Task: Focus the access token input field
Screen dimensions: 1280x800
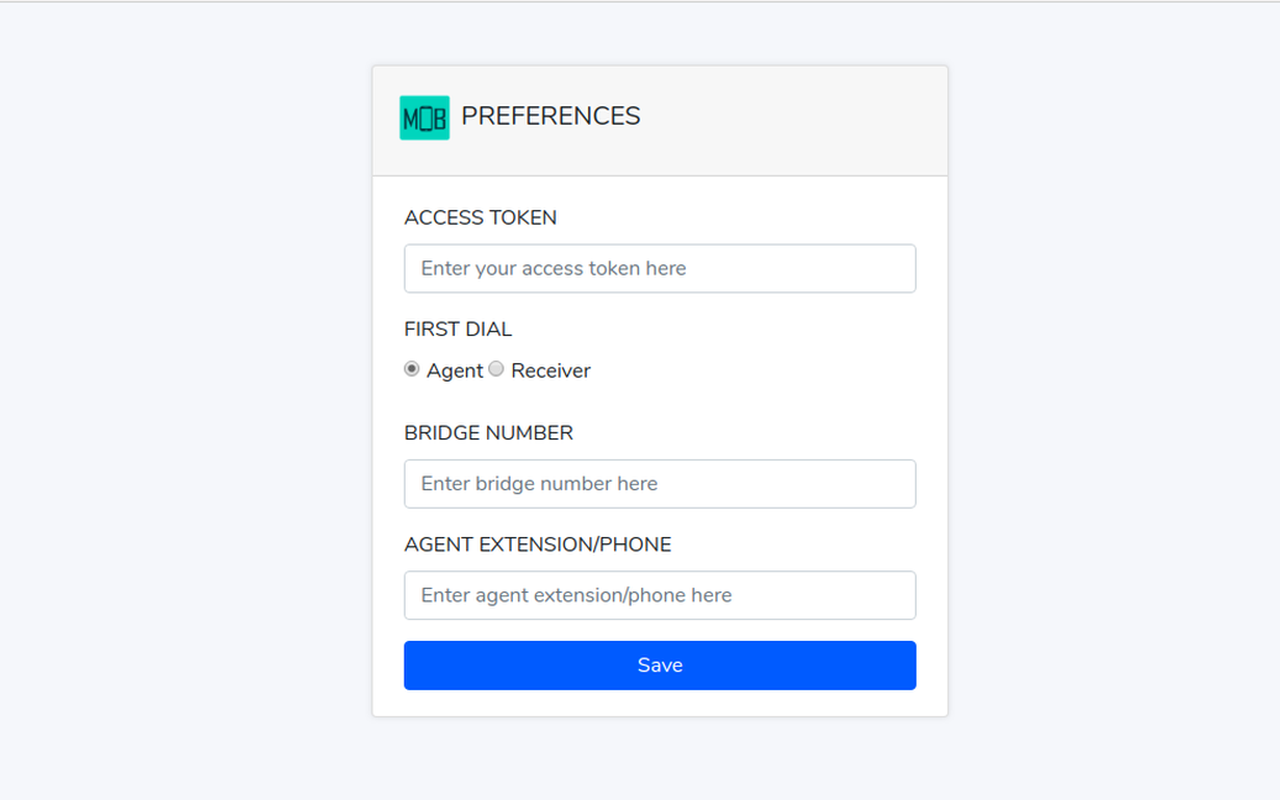Action: click(x=660, y=268)
